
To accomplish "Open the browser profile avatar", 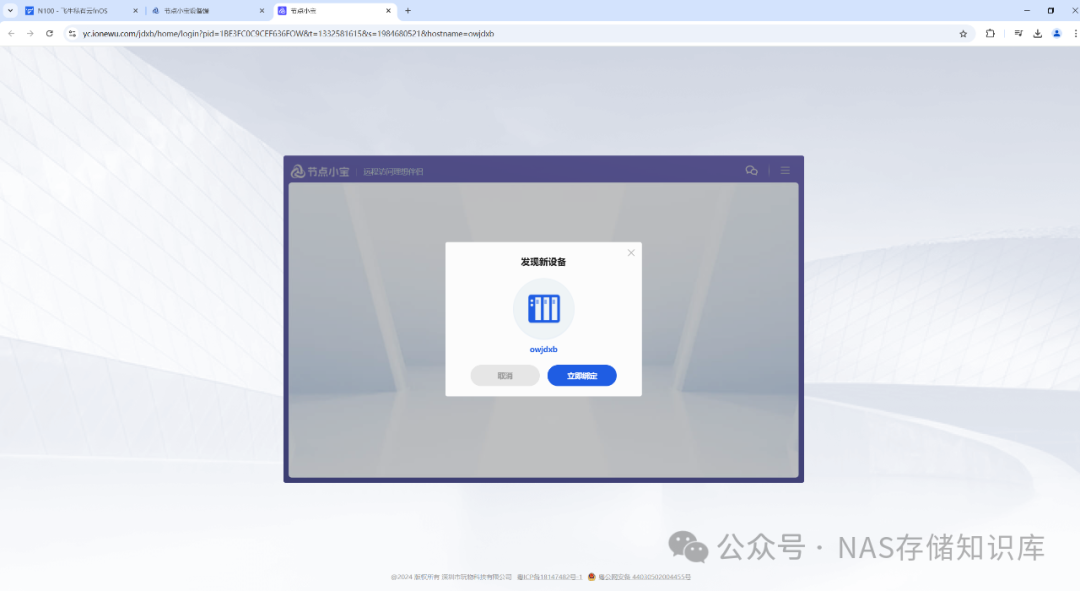I will [1057, 33].
